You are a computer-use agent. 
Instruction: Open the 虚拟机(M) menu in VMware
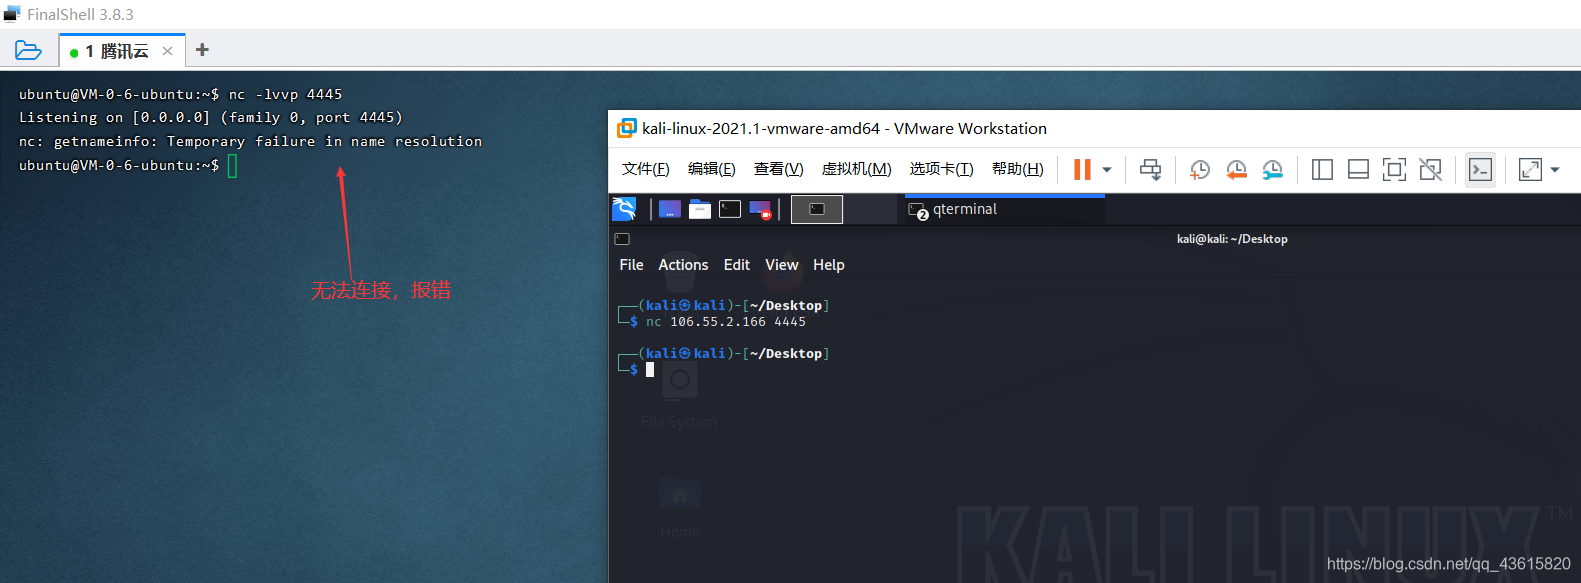pos(856,169)
